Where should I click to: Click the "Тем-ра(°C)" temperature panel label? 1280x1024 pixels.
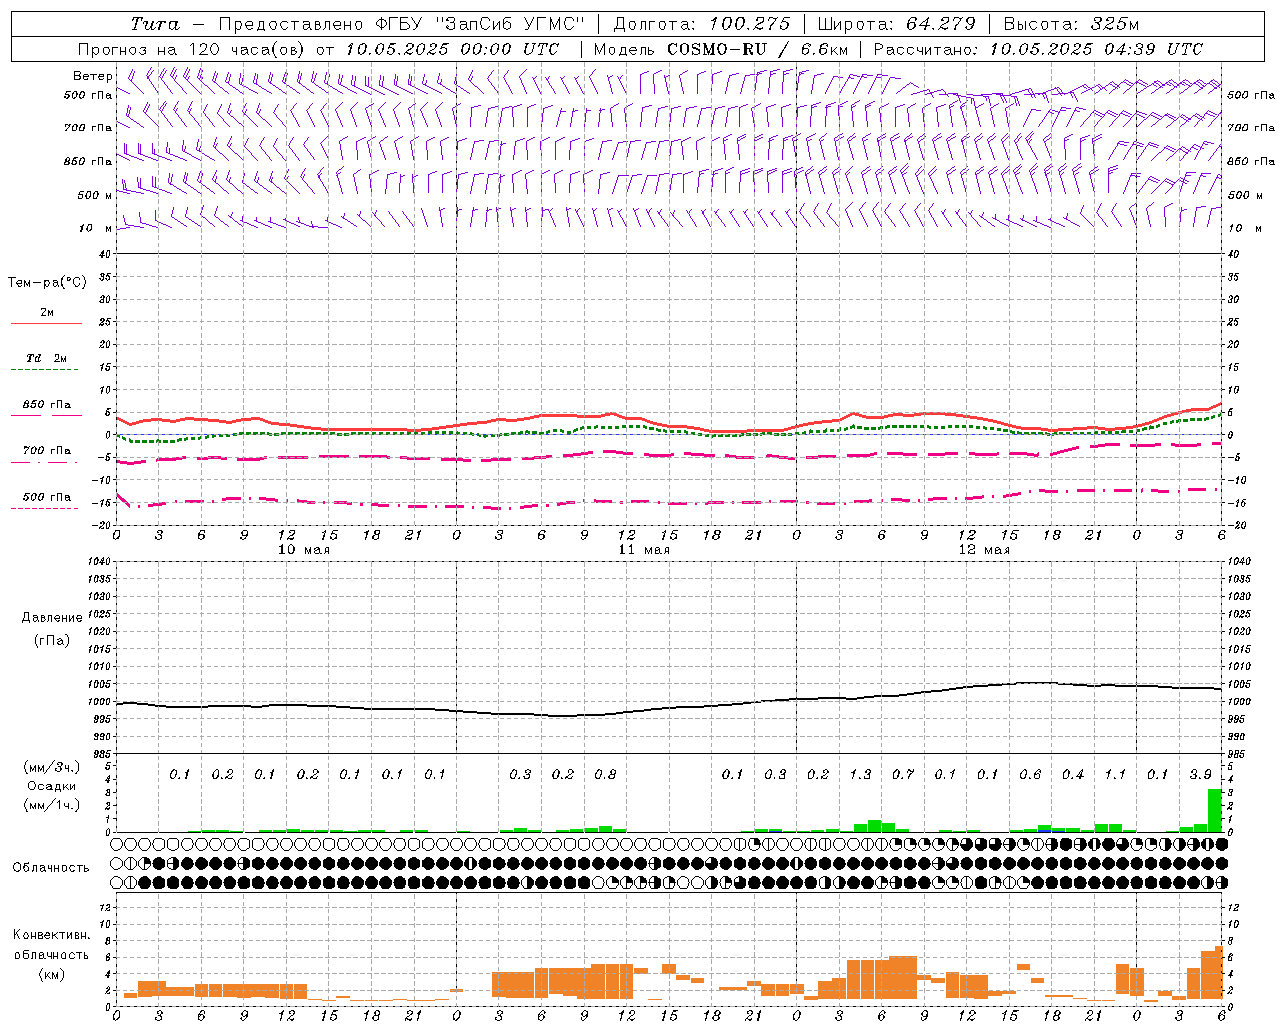(x=47, y=283)
